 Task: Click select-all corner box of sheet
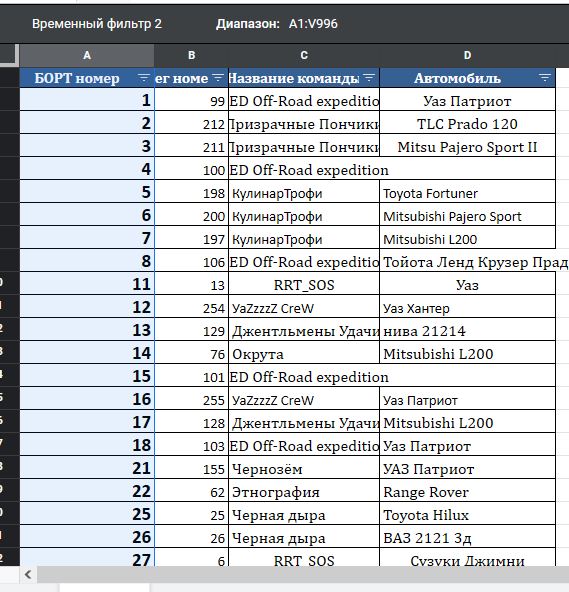[x=9, y=56]
